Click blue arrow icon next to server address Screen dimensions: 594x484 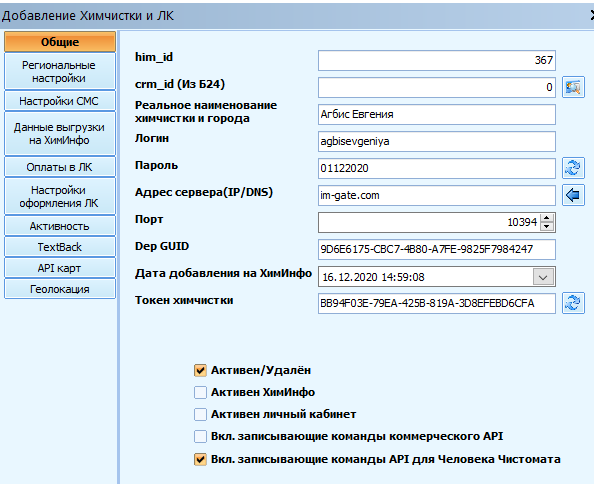coord(573,195)
